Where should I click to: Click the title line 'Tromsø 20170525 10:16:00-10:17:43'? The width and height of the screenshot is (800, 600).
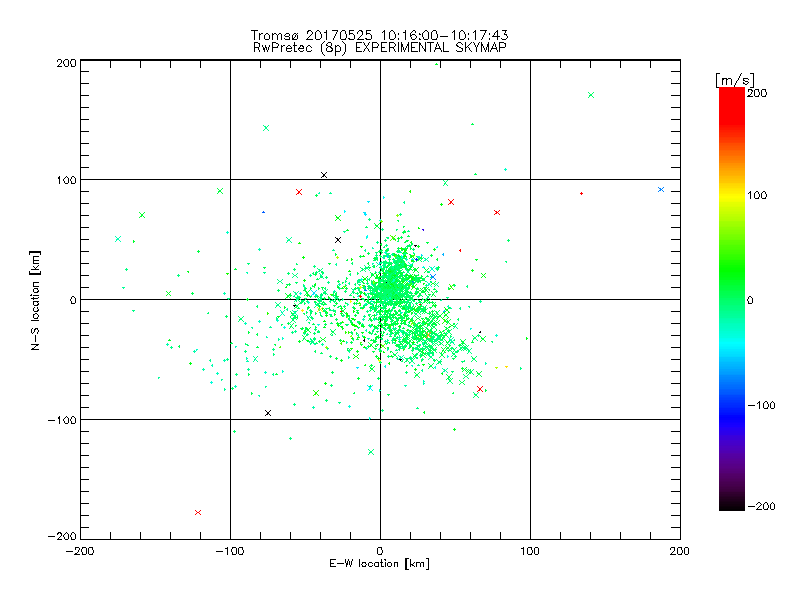coord(379,35)
